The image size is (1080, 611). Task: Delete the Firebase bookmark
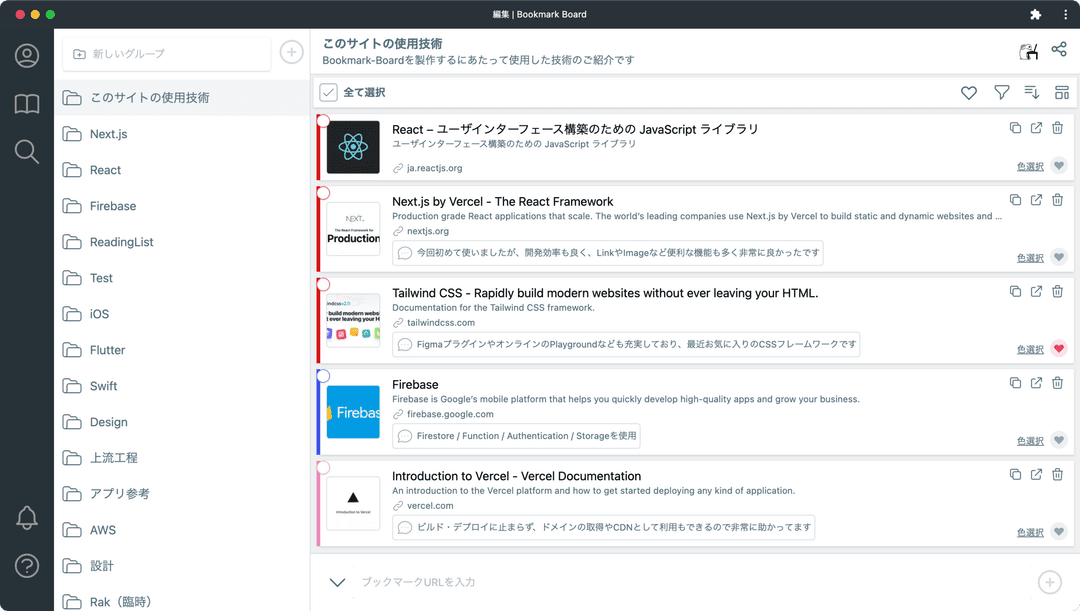(x=1057, y=383)
